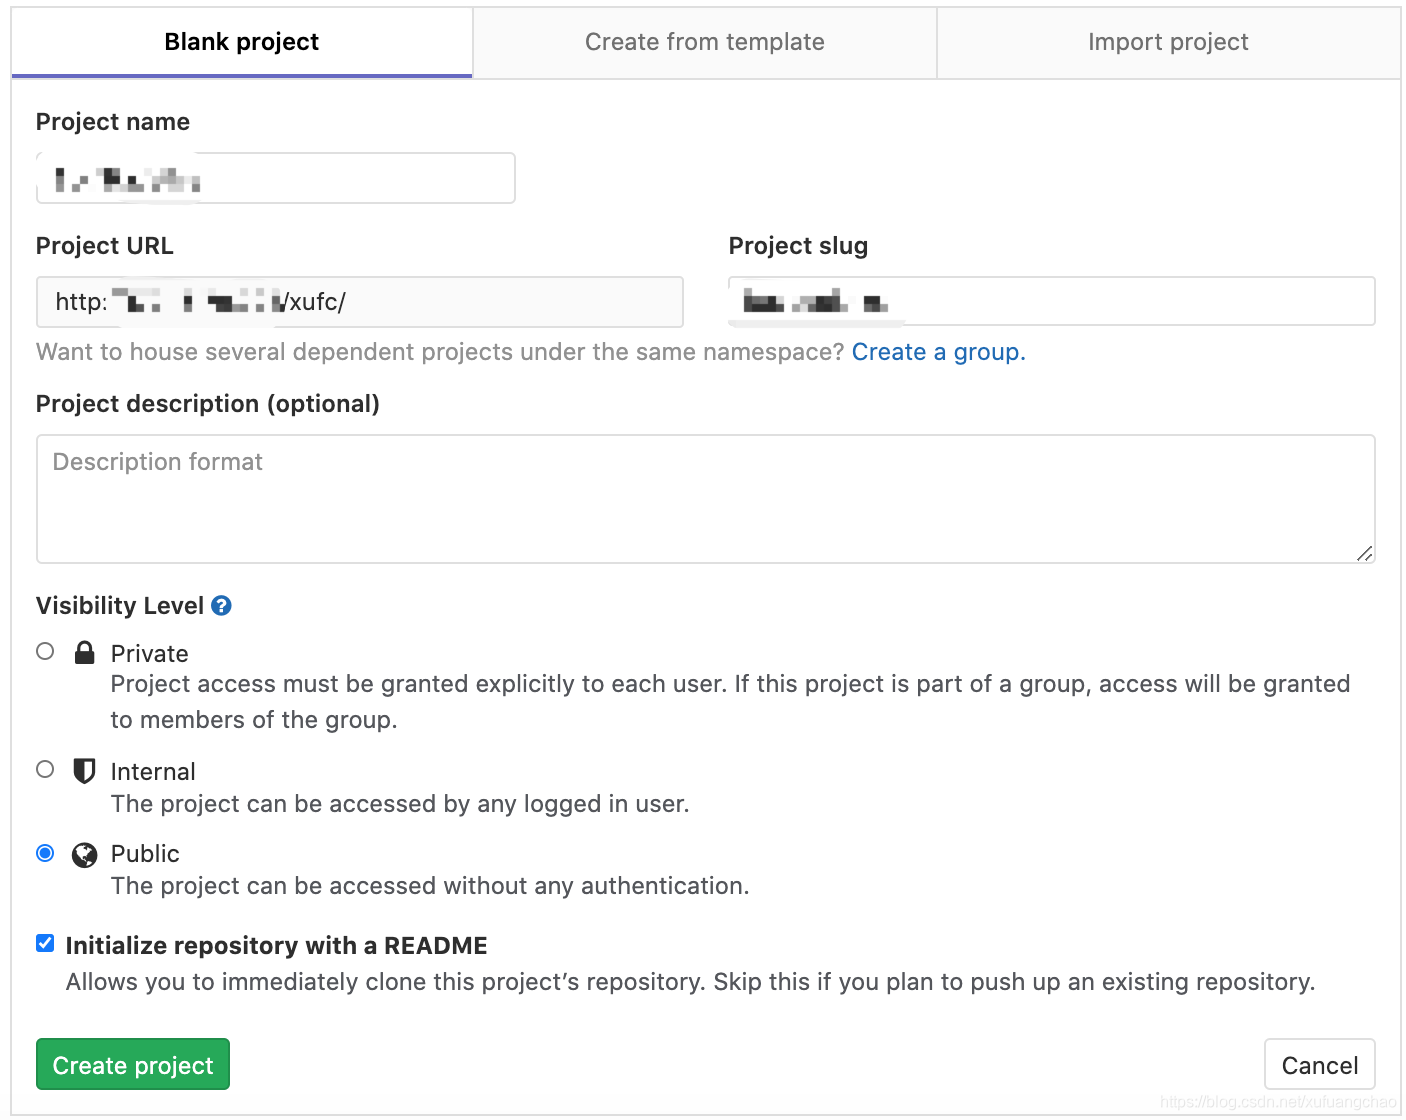1406x1120 pixels.
Task: Click the Public label text
Action: [145, 854]
